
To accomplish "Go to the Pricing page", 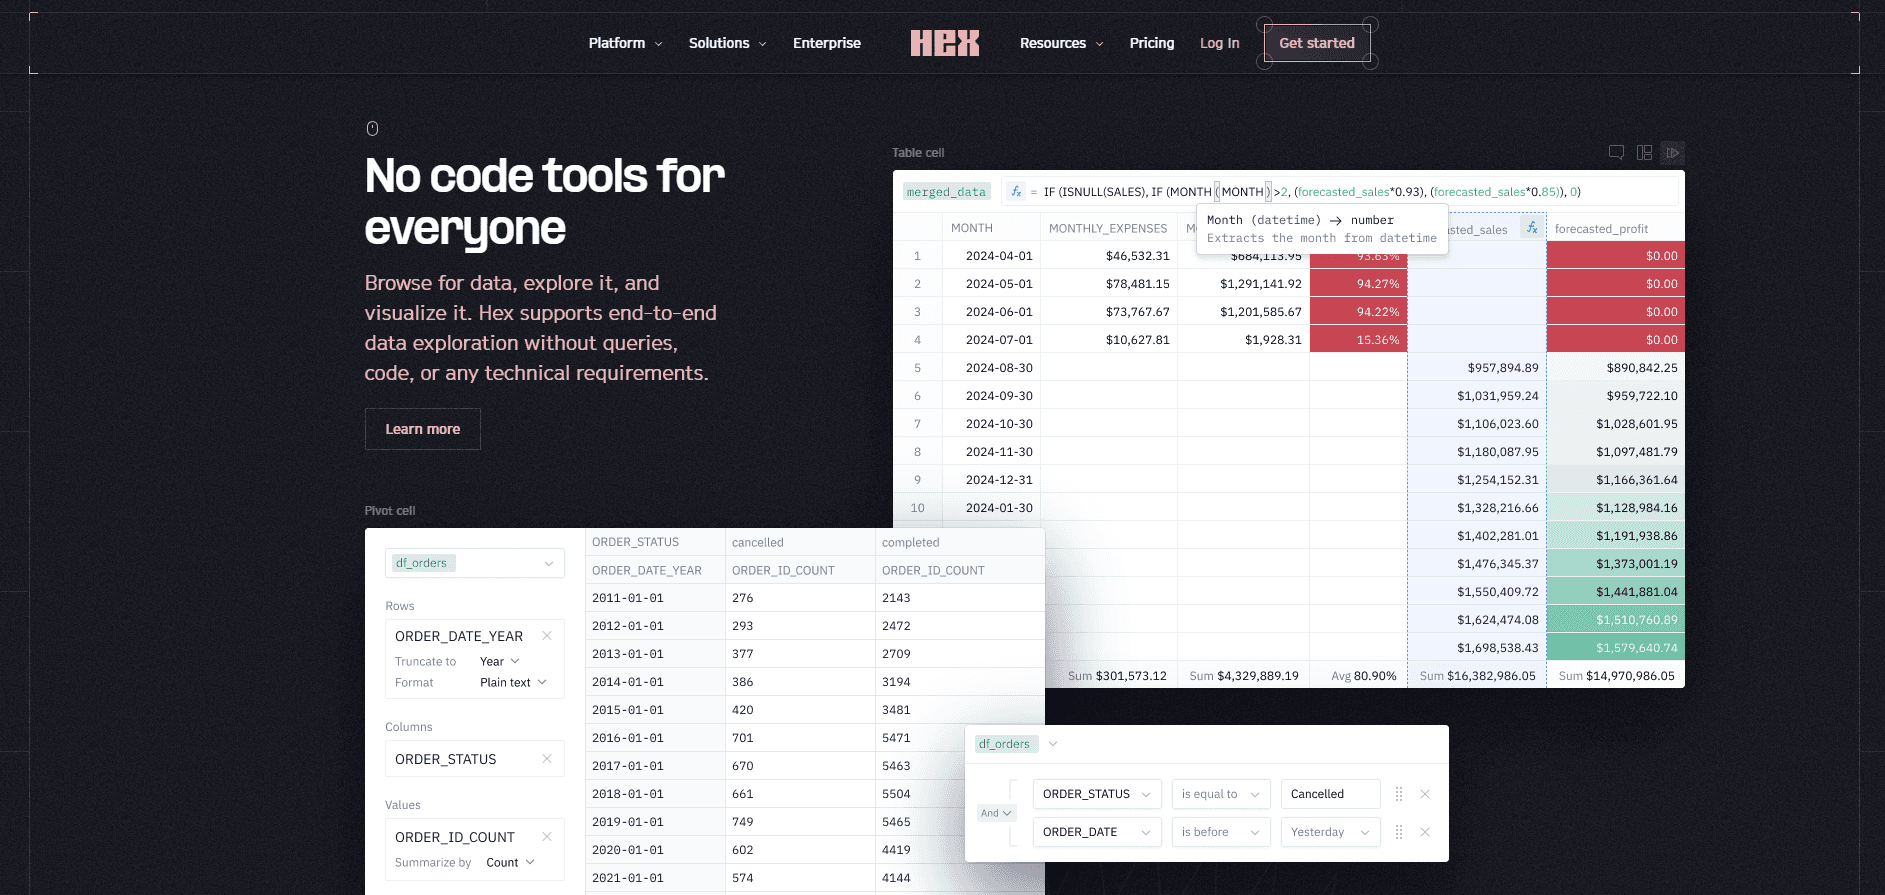I will [x=1152, y=43].
